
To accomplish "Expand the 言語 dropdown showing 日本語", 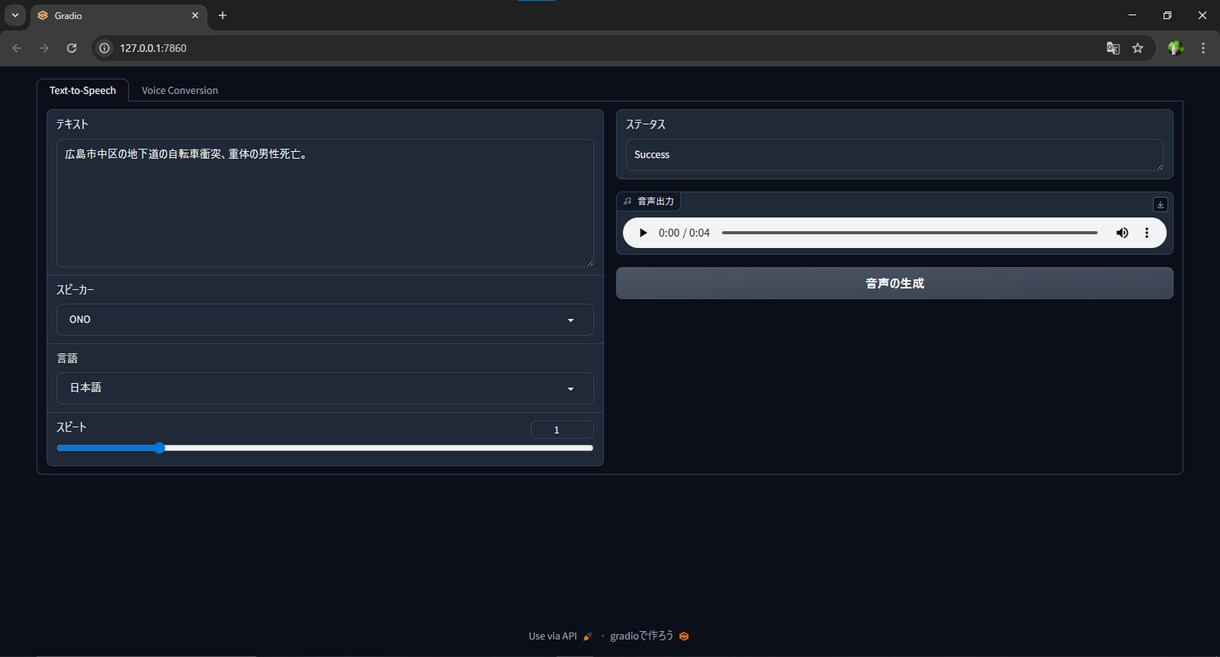I will point(325,388).
